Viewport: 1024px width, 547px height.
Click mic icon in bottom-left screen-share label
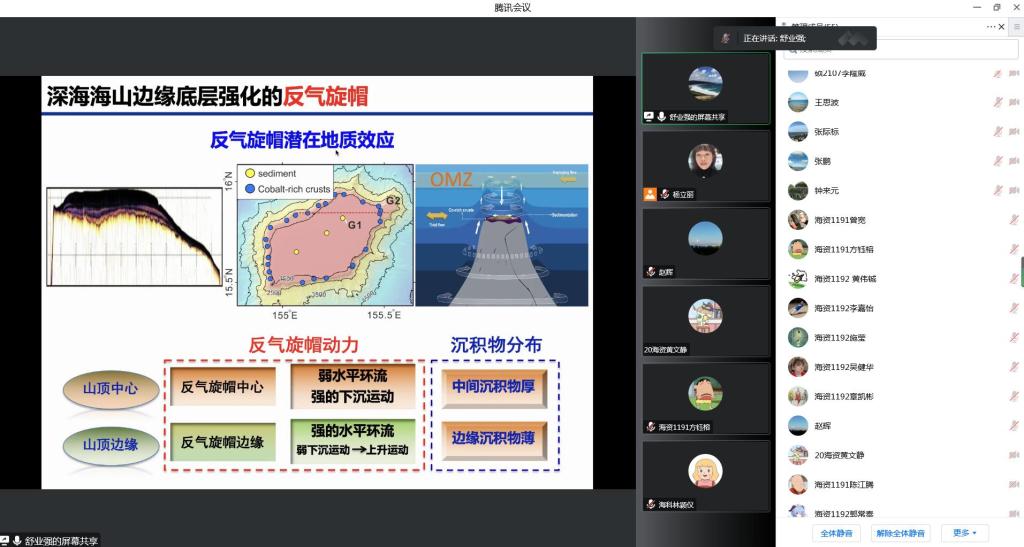click(x=17, y=540)
